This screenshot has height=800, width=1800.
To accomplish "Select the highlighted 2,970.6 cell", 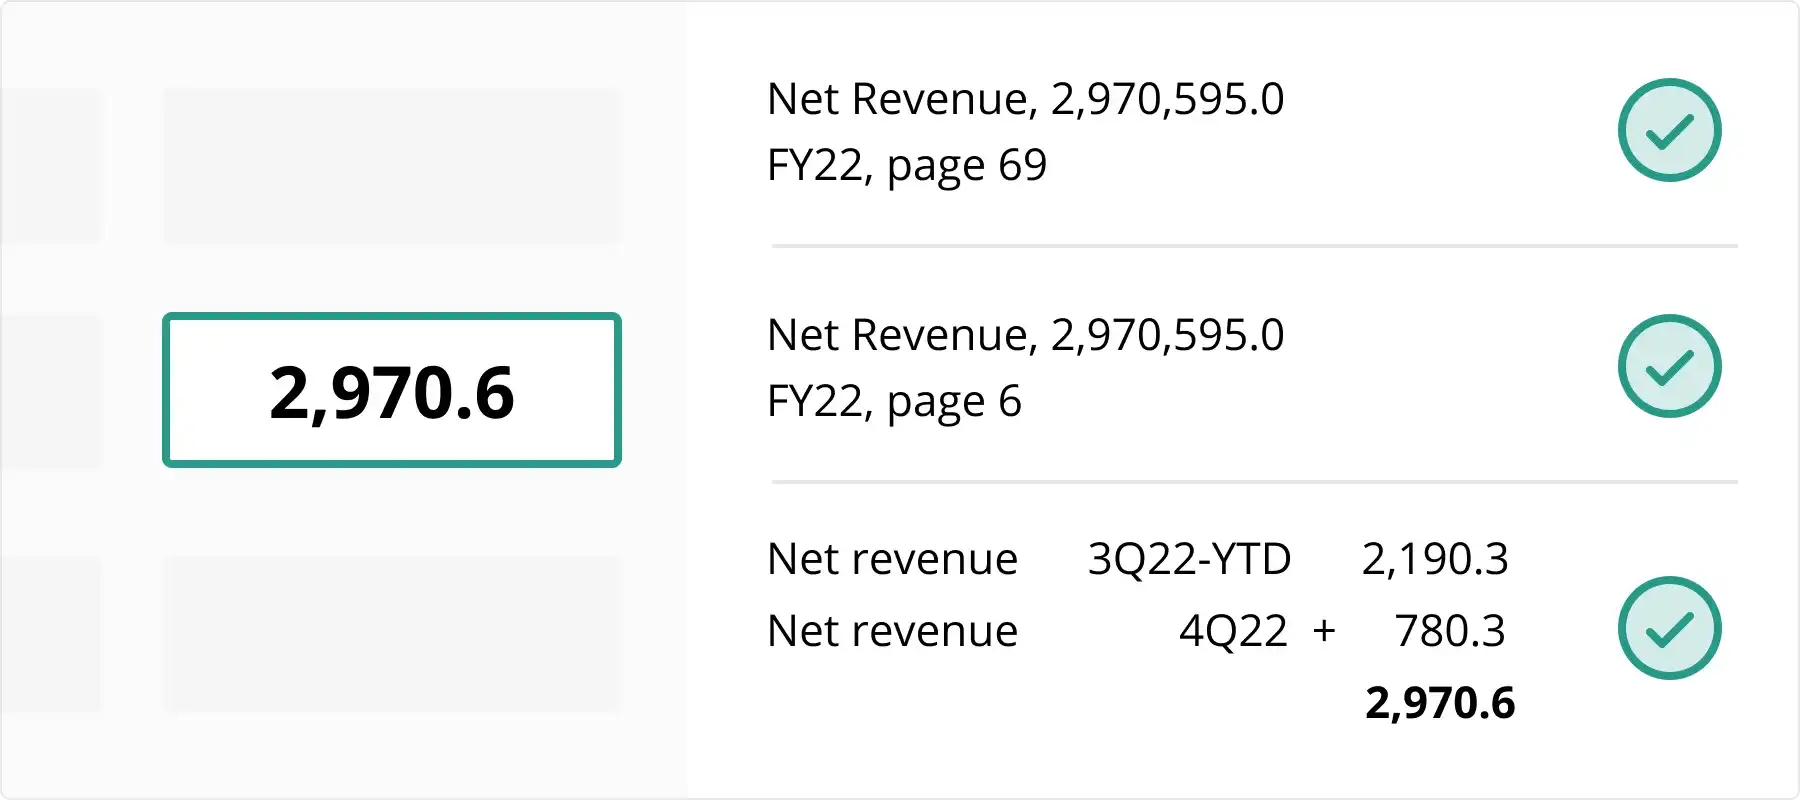I will pyautogui.click(x=392, y=390).
